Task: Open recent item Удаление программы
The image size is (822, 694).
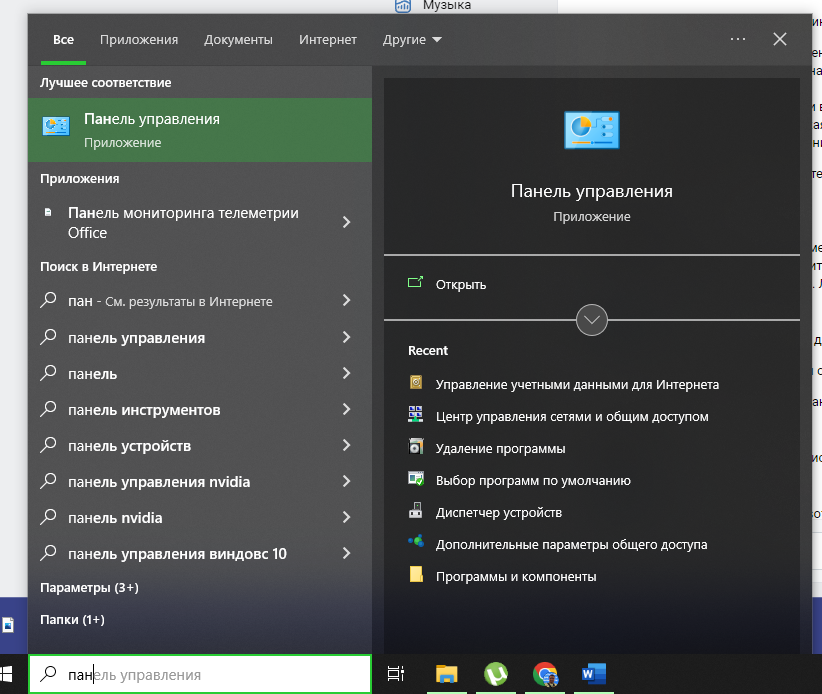Action: click(501, 449)
